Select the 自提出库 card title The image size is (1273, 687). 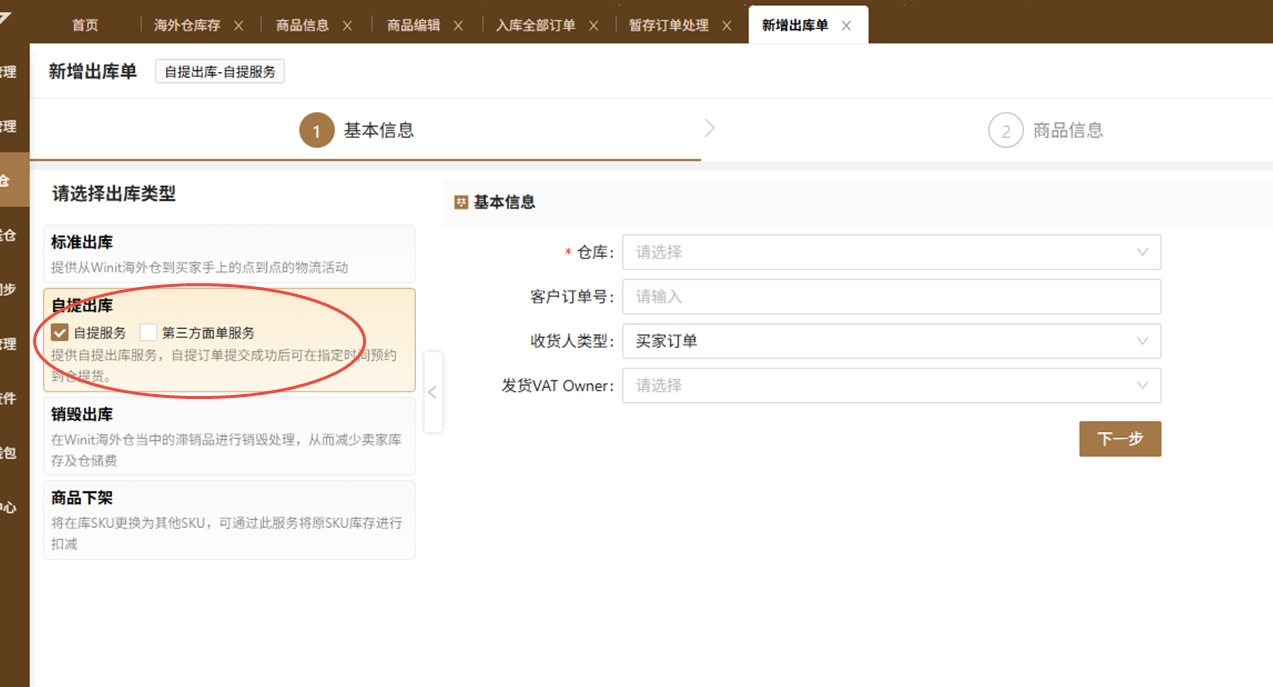[x=82, y=306]
